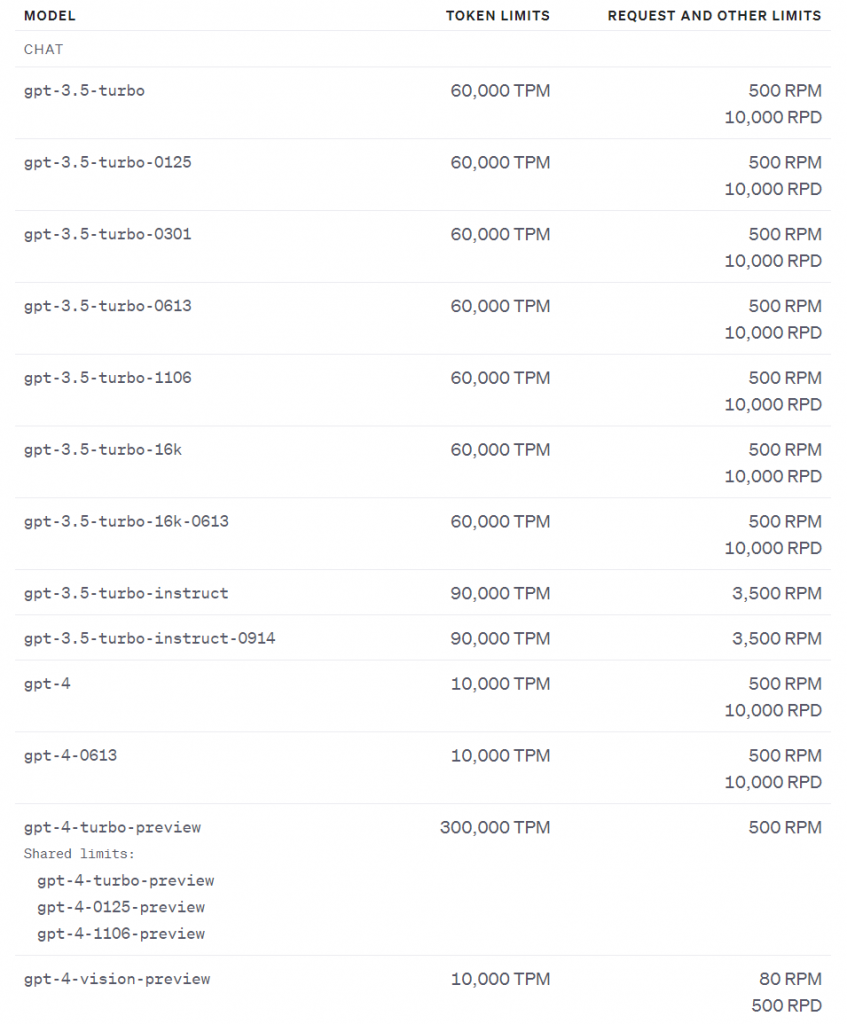This screenshot has height=1024, width=847.
Task: Click the MODEL column header
Action: (49, 16)
